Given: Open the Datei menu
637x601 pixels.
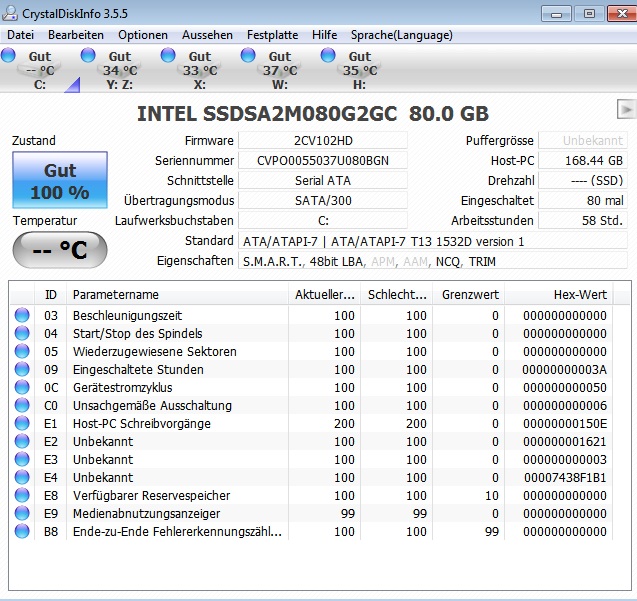Looking at the screenshot, I should [x=20, y=35].
